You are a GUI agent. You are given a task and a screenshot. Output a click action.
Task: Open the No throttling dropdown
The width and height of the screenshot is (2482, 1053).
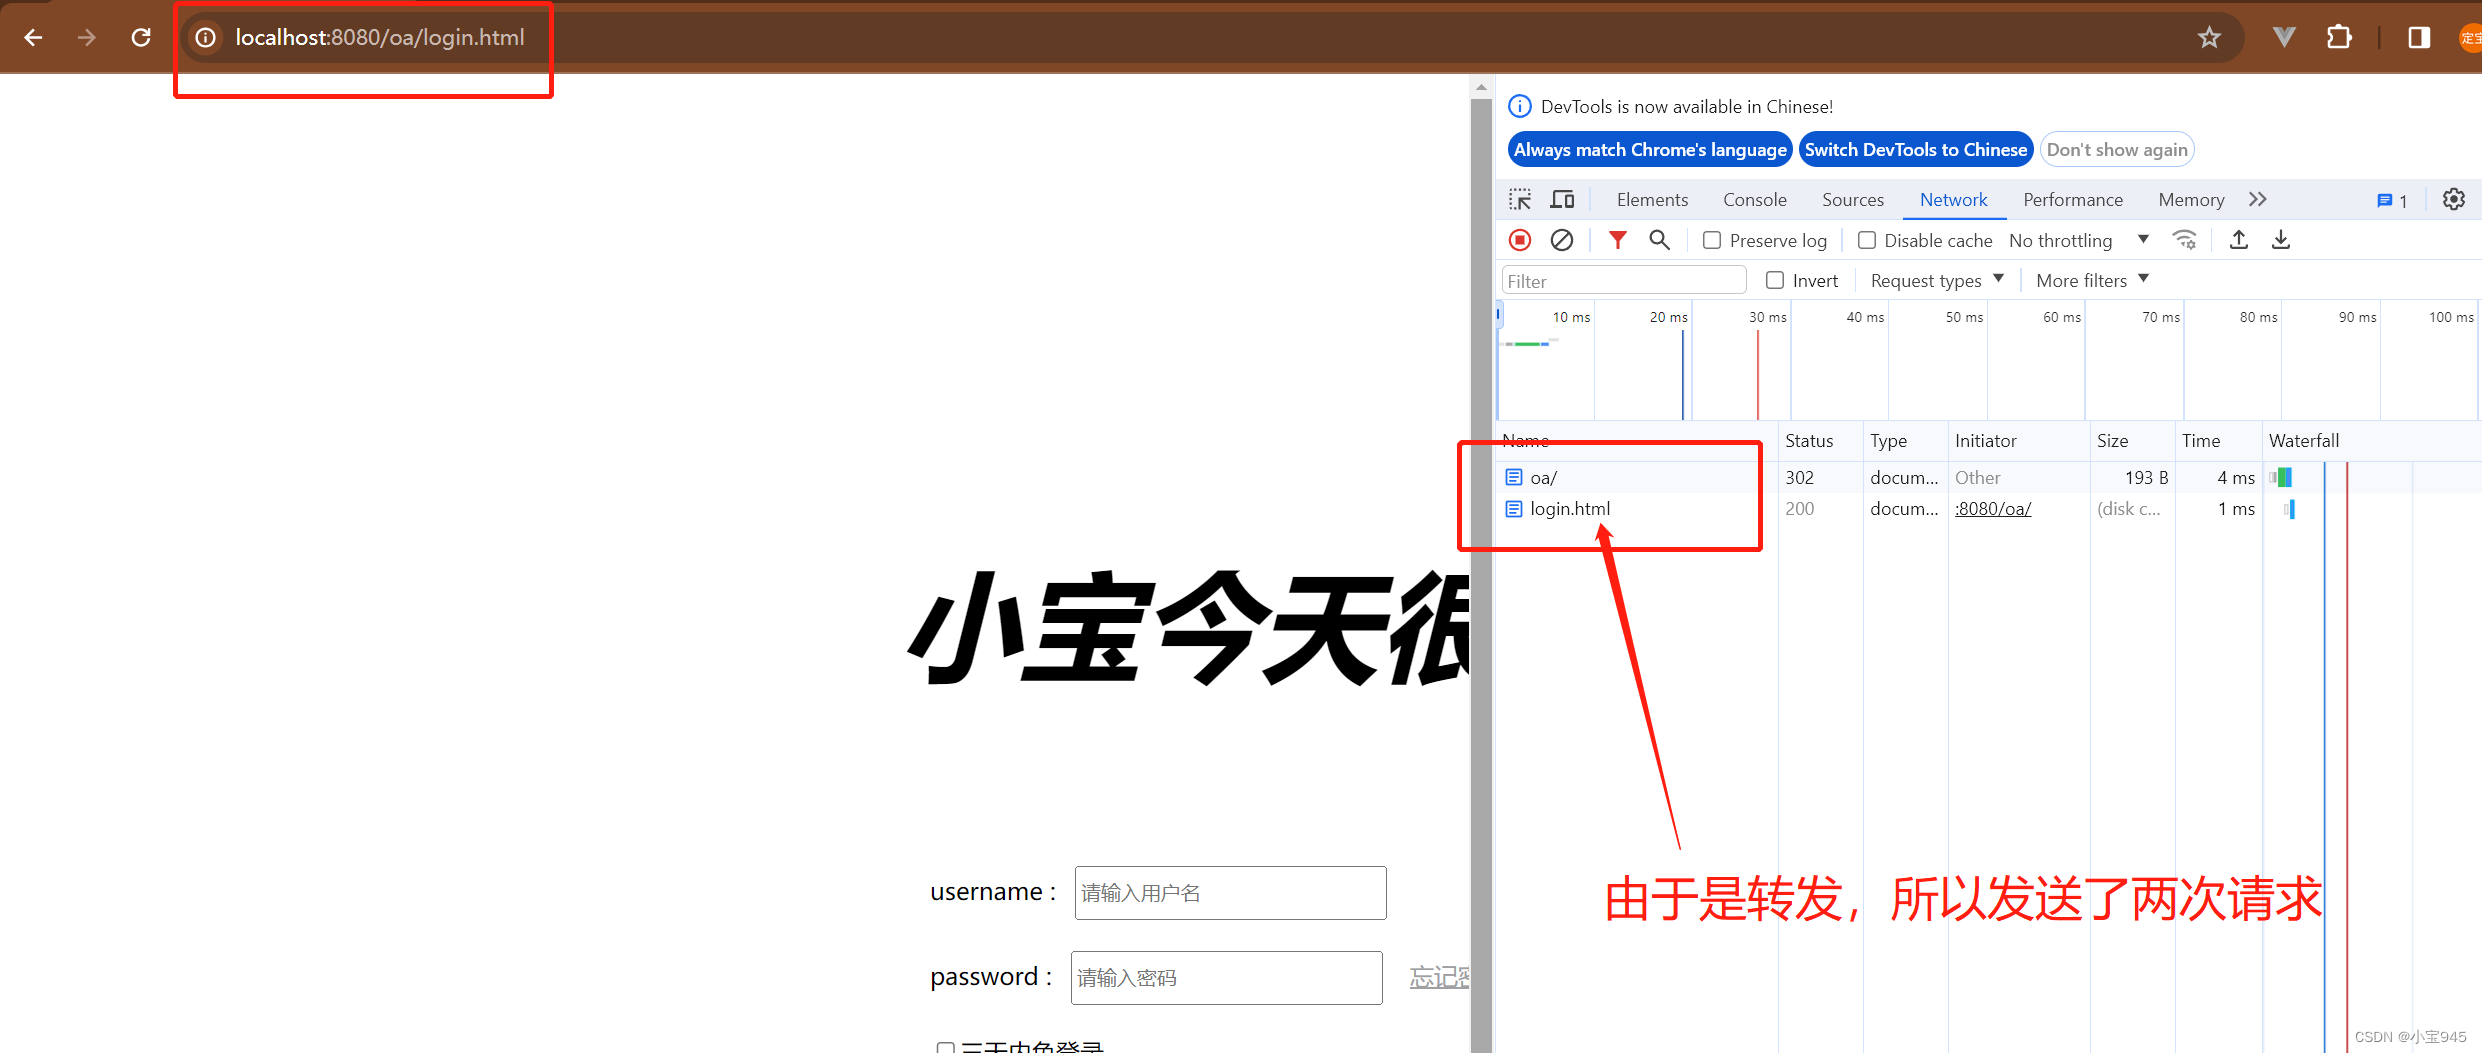[2079, 241]
